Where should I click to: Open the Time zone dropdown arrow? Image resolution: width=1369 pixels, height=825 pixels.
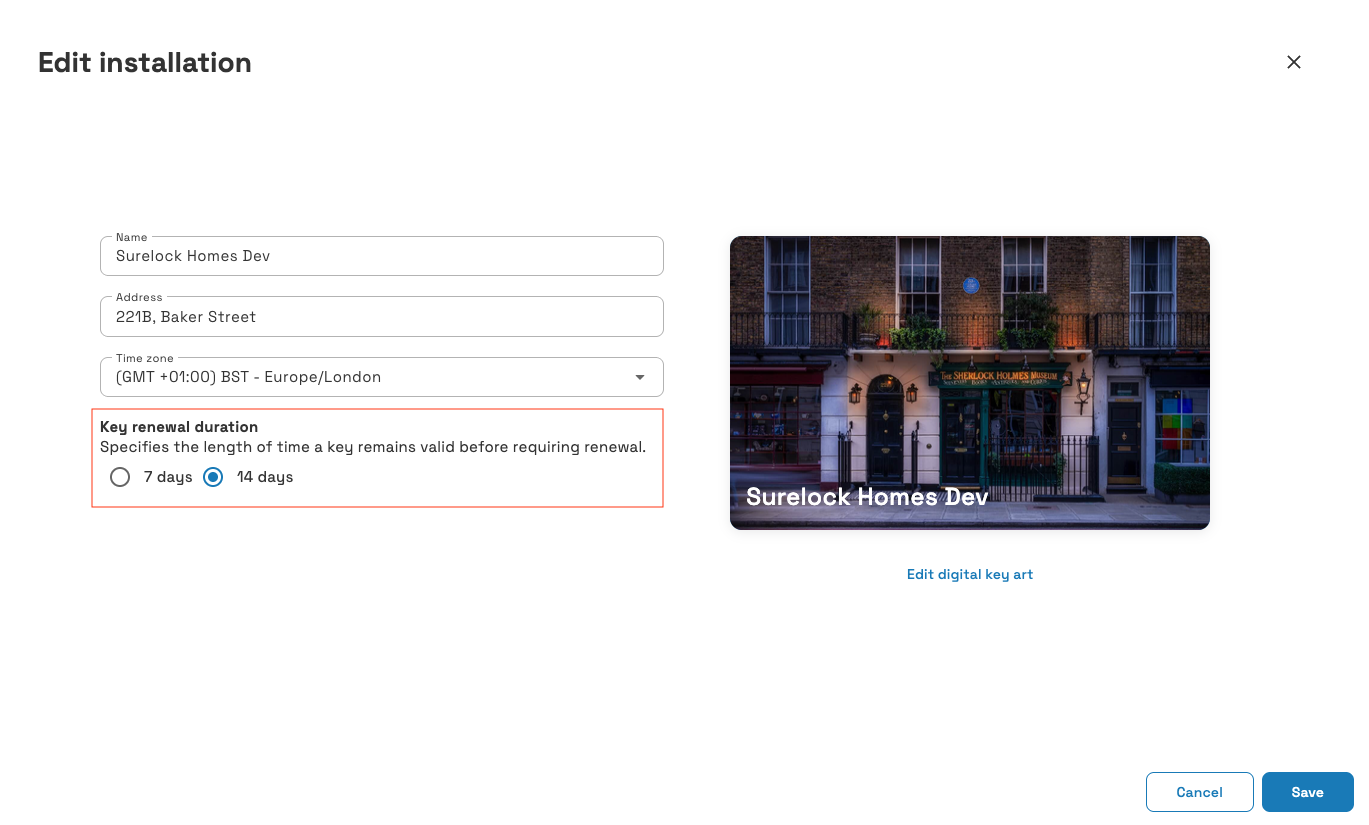[x=640, y=377]
